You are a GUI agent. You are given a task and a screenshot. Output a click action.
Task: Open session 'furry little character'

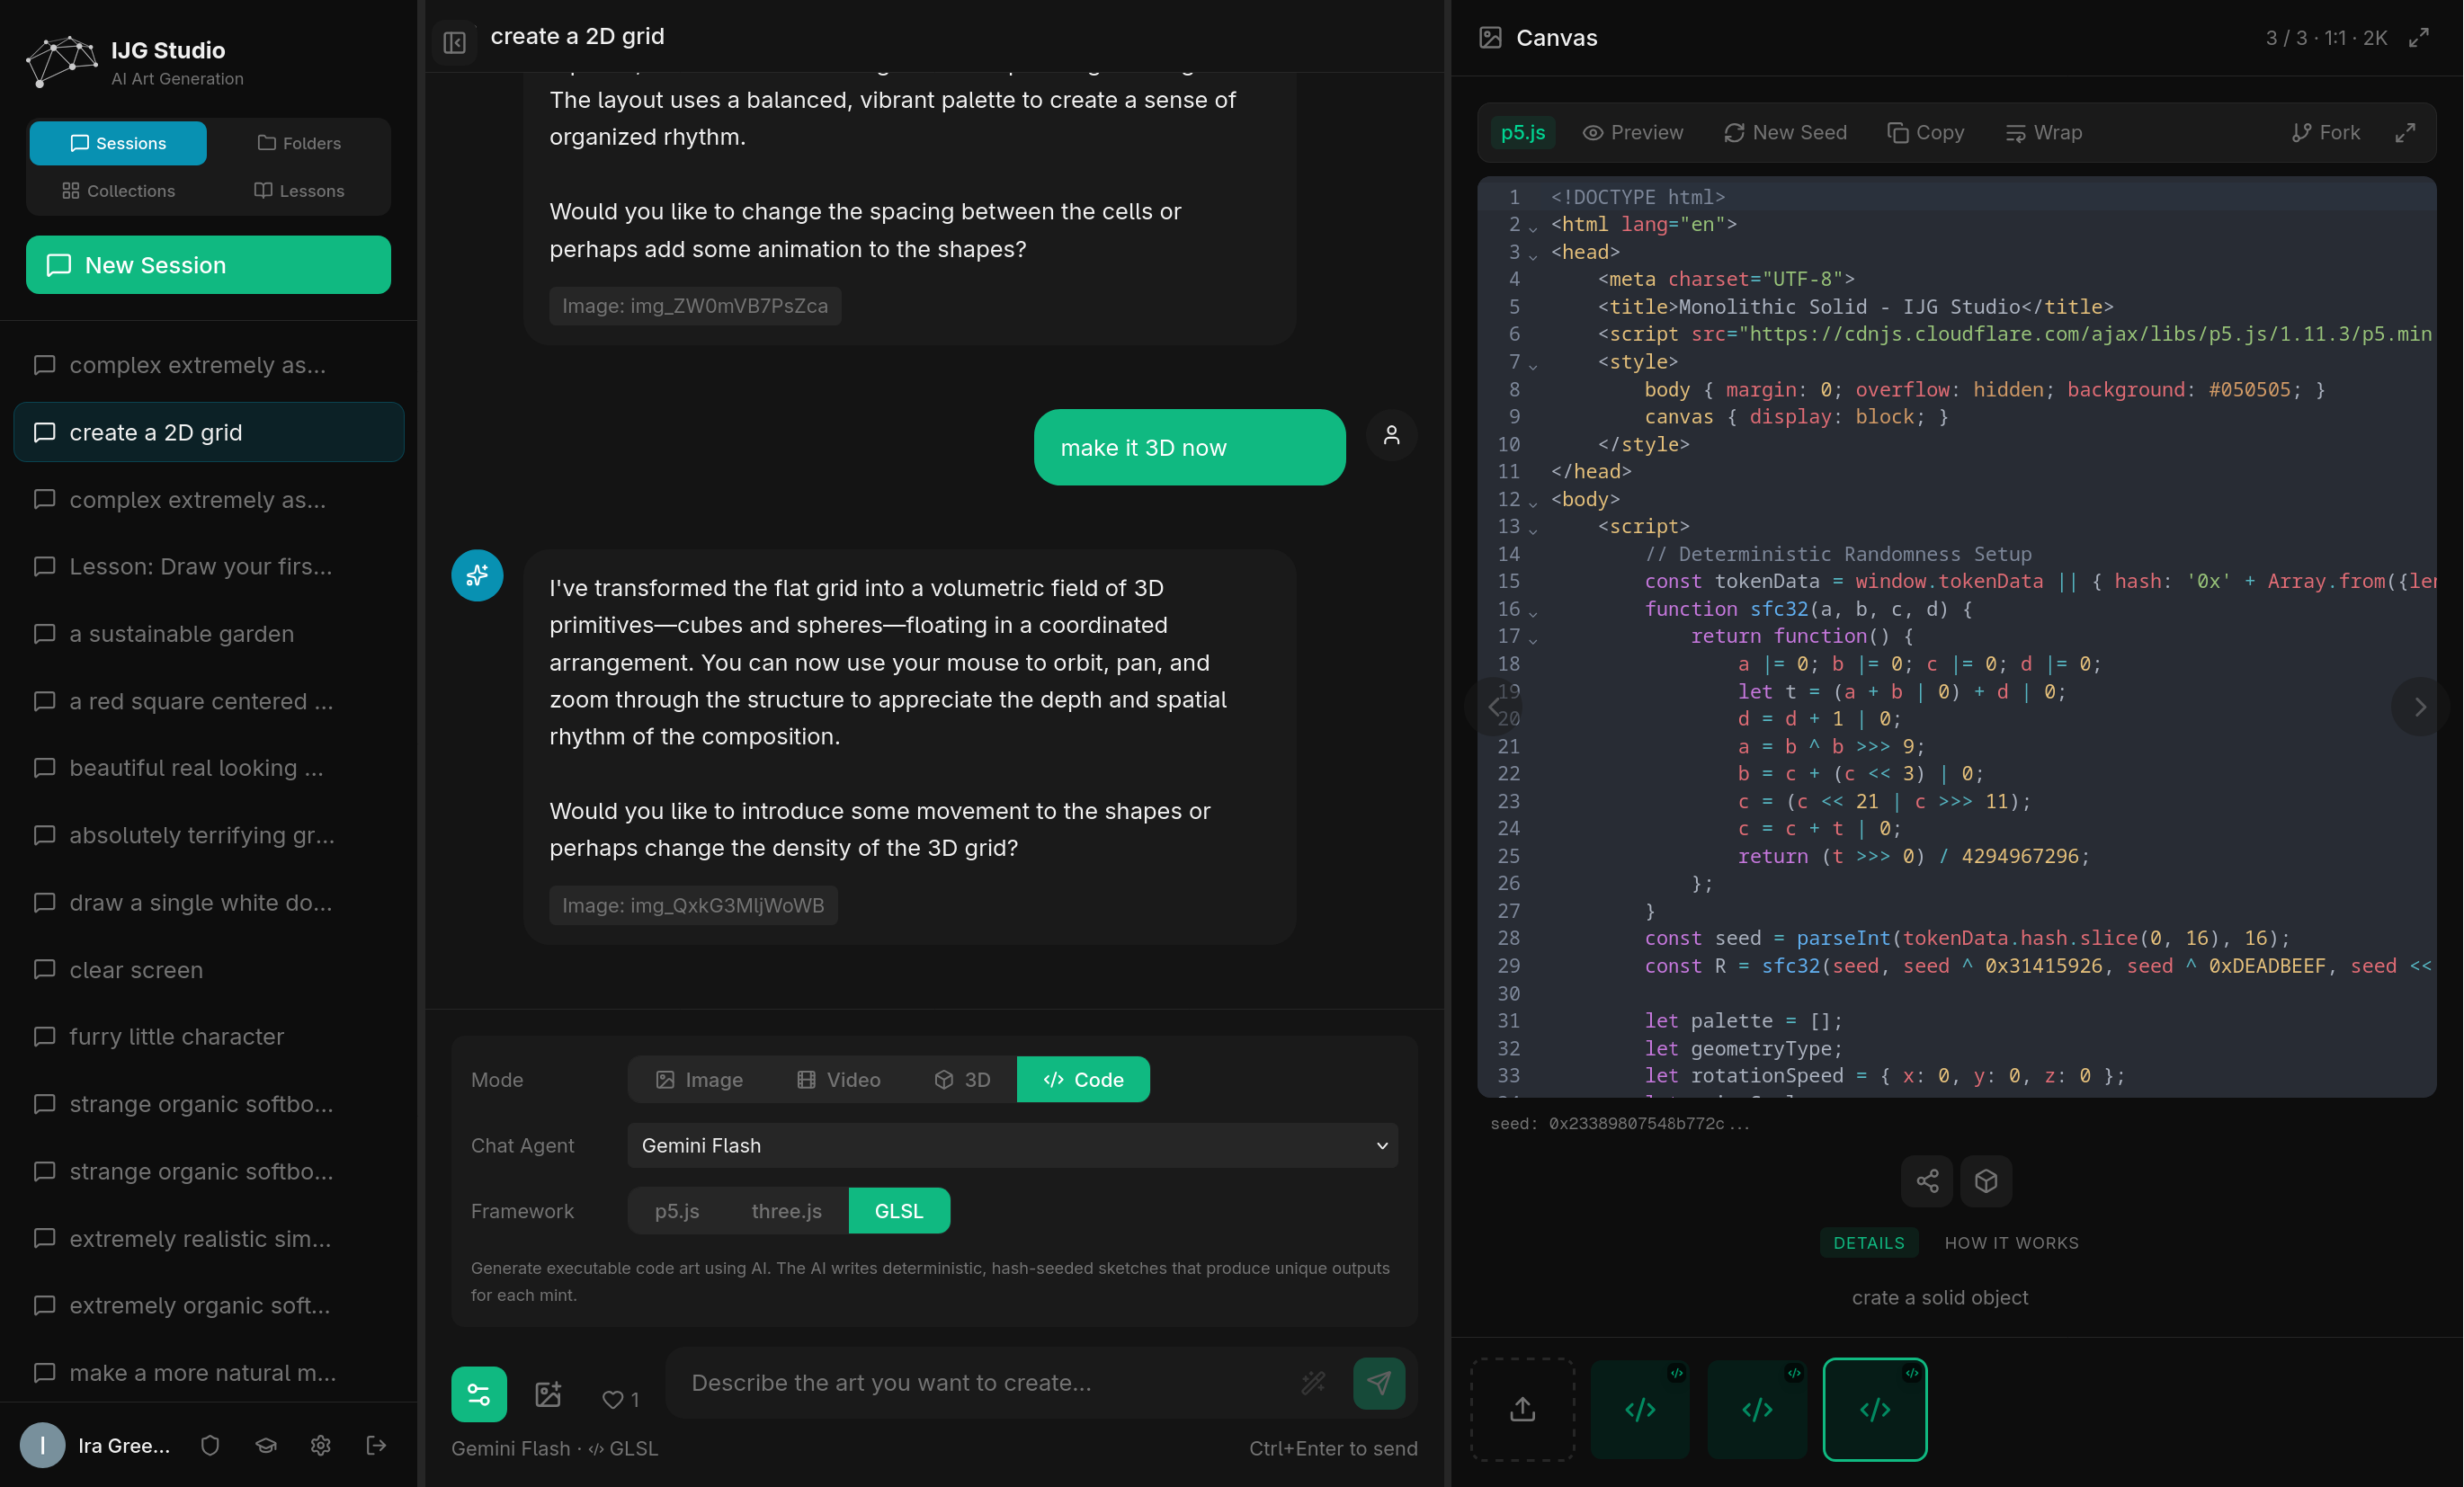tap(208, 1037)
